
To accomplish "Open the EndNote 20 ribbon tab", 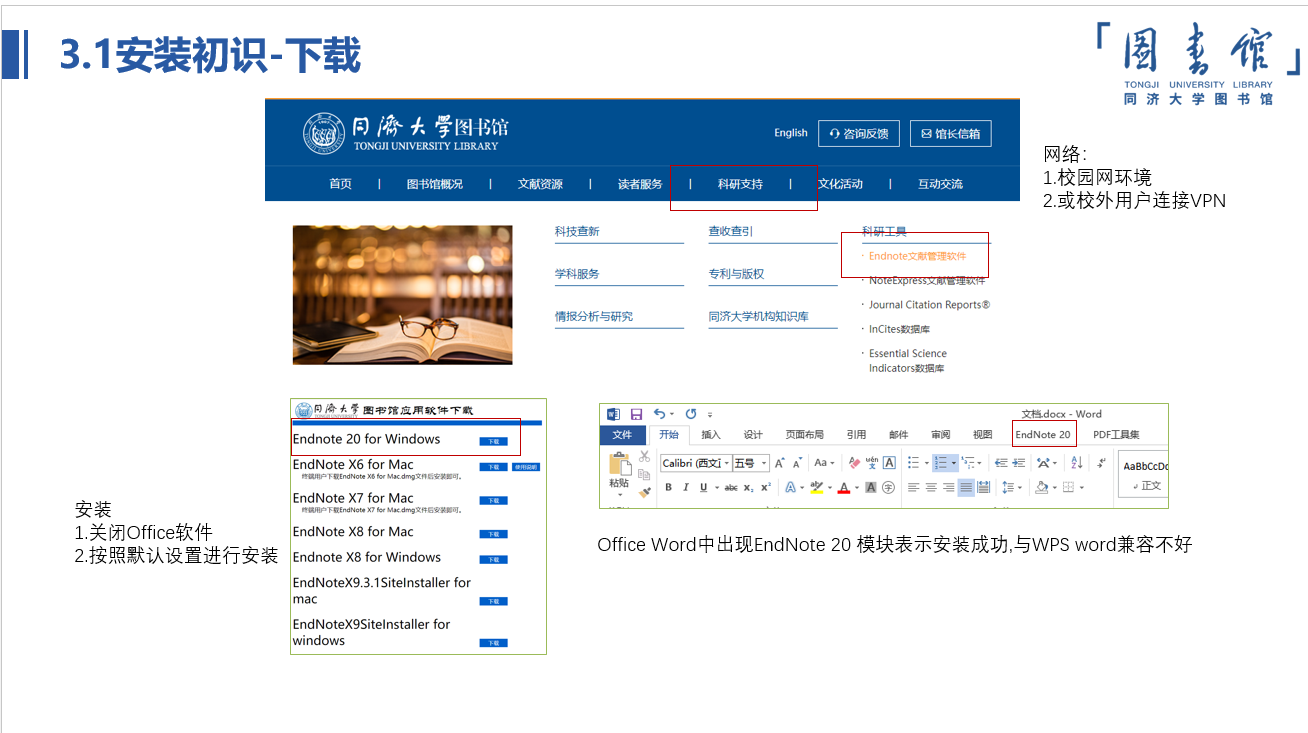I will [1043, 434].
